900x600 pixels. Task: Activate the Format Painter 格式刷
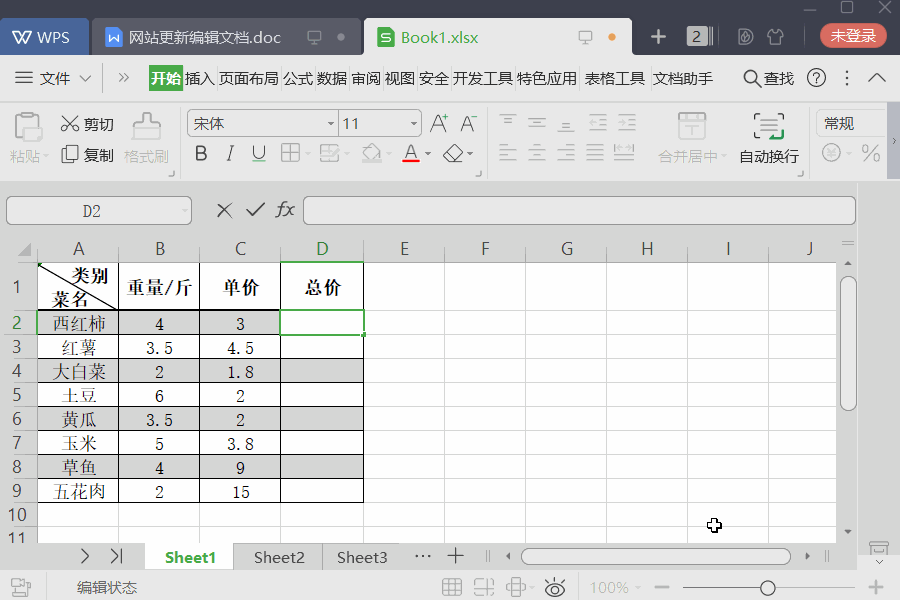point(146,138)
